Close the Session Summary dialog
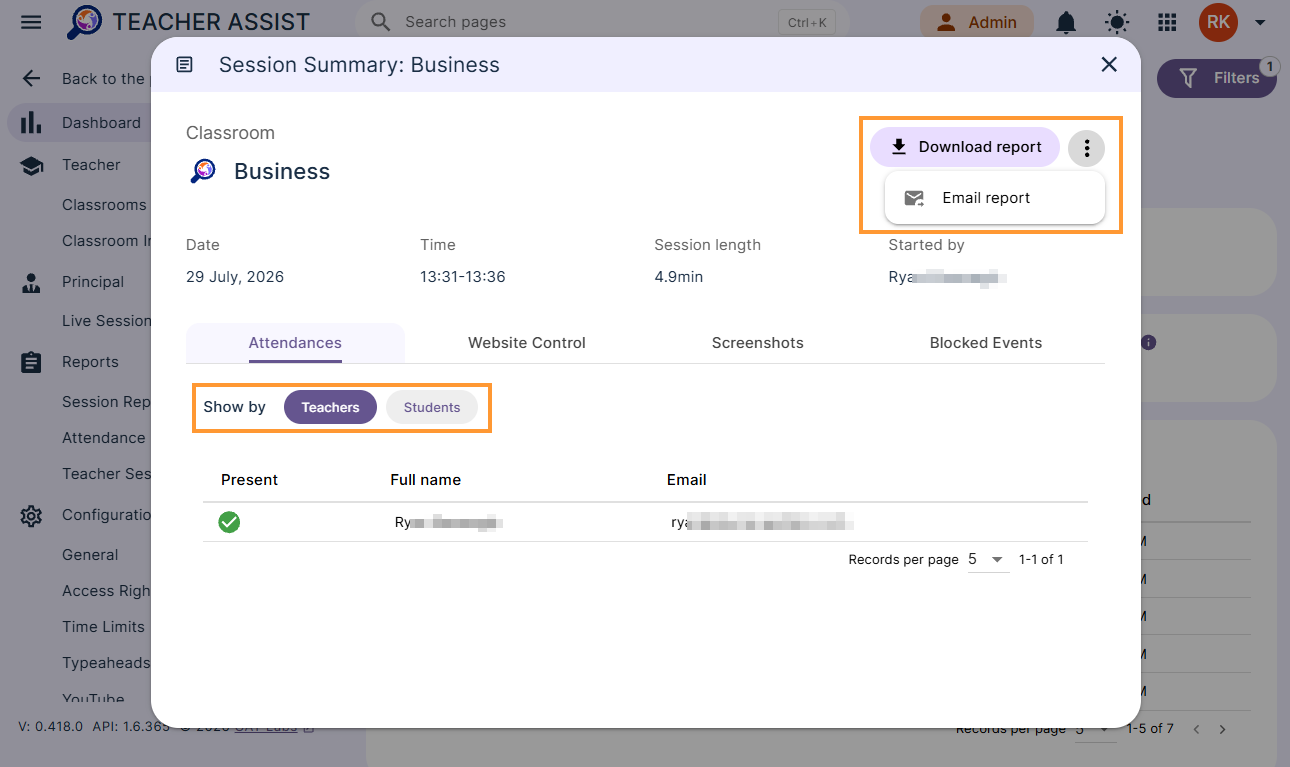The width and height of the screenshot is (1290, 767). (1109, 65)
